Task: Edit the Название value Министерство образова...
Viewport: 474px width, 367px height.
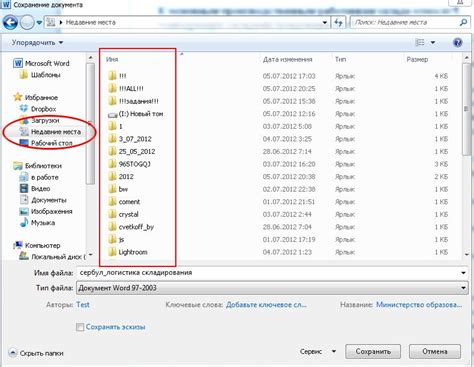Action: (419, 305)
